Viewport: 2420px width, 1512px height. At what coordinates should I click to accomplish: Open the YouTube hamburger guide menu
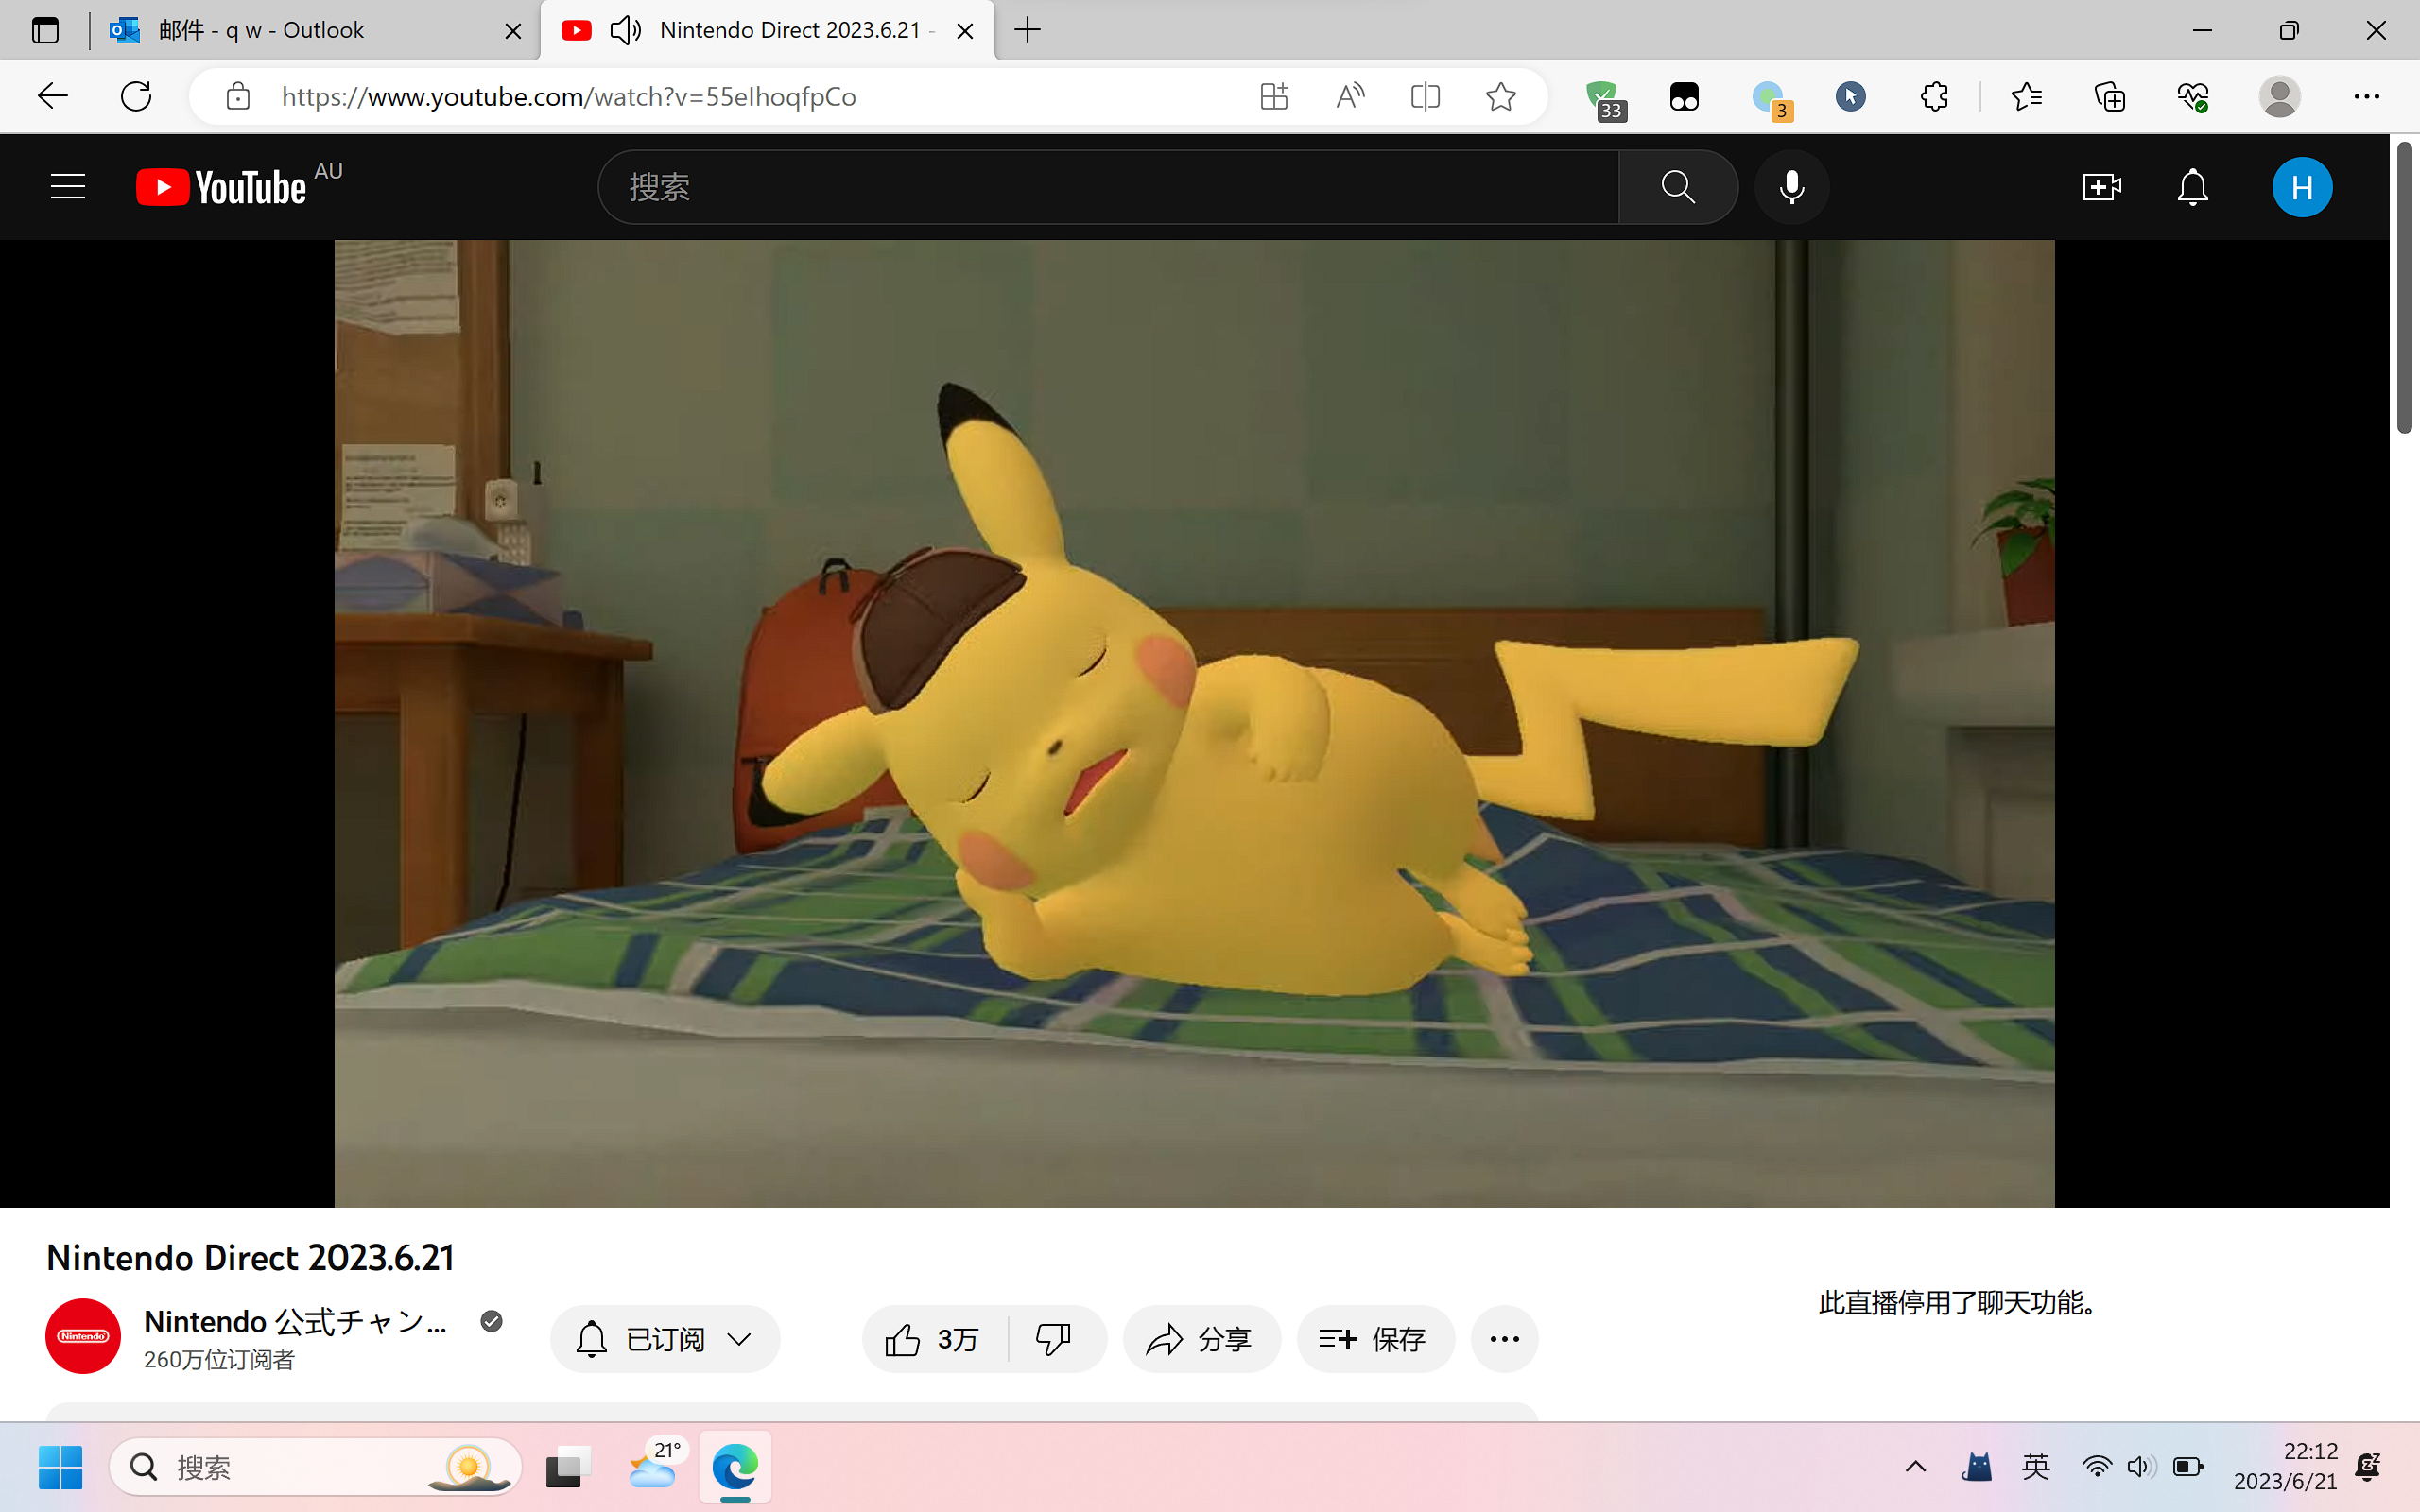68,187
